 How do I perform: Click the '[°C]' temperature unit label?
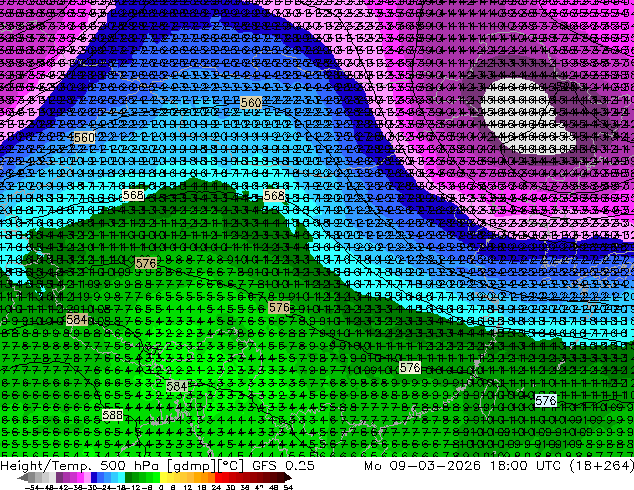[x=231, y=465]
